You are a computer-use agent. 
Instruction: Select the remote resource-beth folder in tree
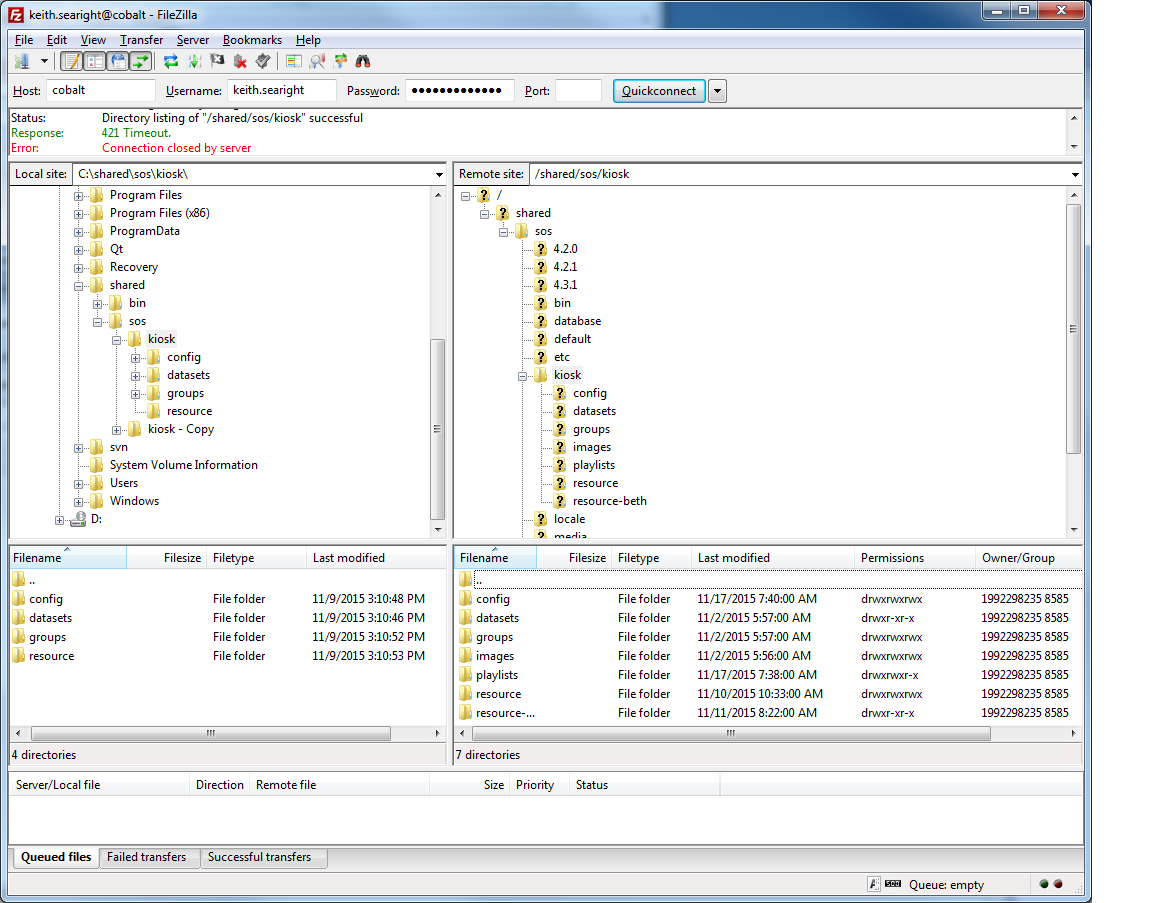pos(610,501)
